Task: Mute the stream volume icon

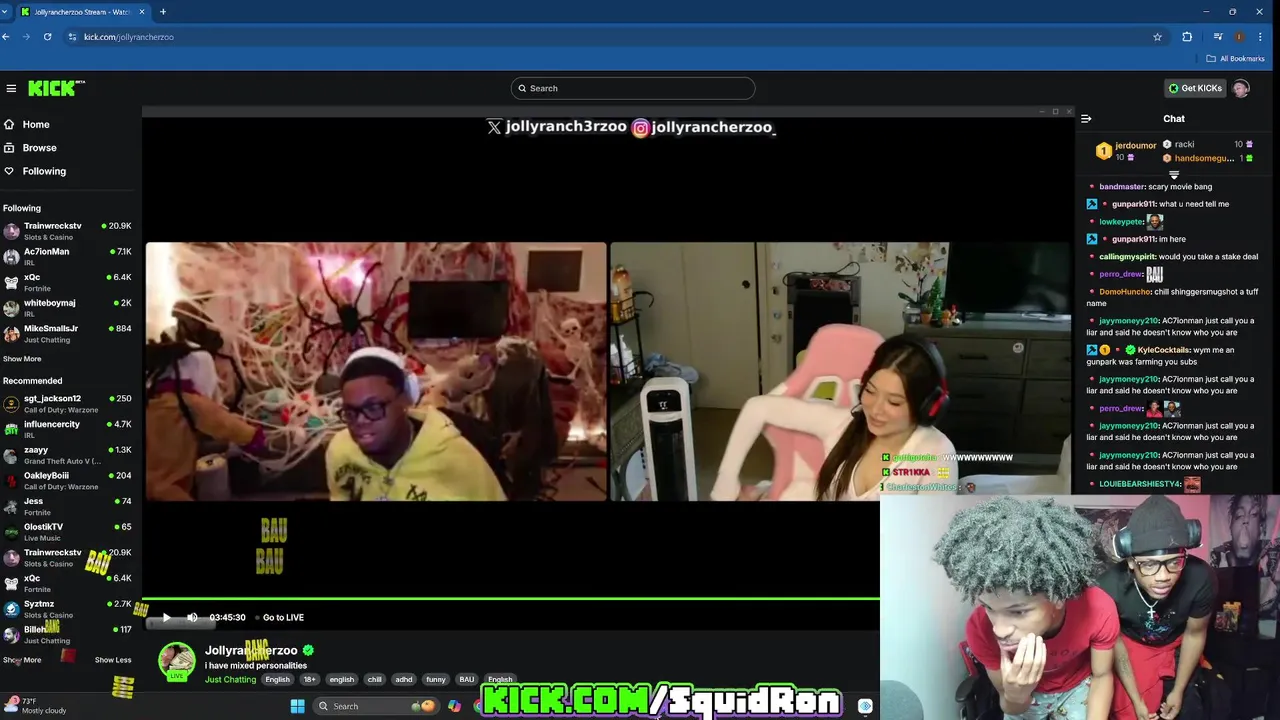Action: (x=192, y=617)
